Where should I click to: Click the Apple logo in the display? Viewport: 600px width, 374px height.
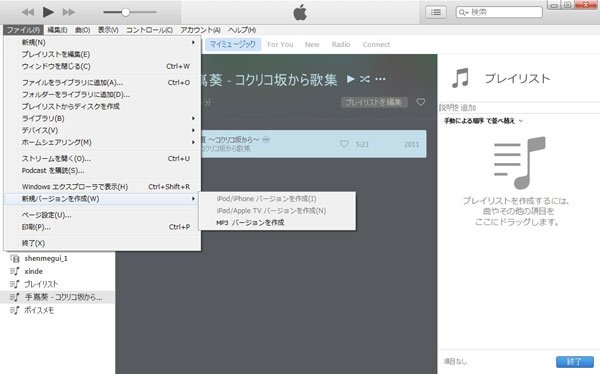(x=300, y=12)
